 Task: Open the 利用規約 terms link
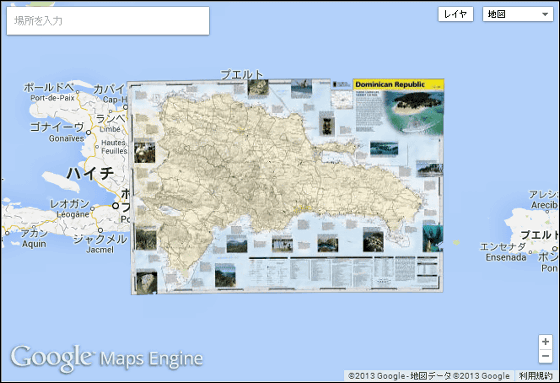click(x=535, y=376)
